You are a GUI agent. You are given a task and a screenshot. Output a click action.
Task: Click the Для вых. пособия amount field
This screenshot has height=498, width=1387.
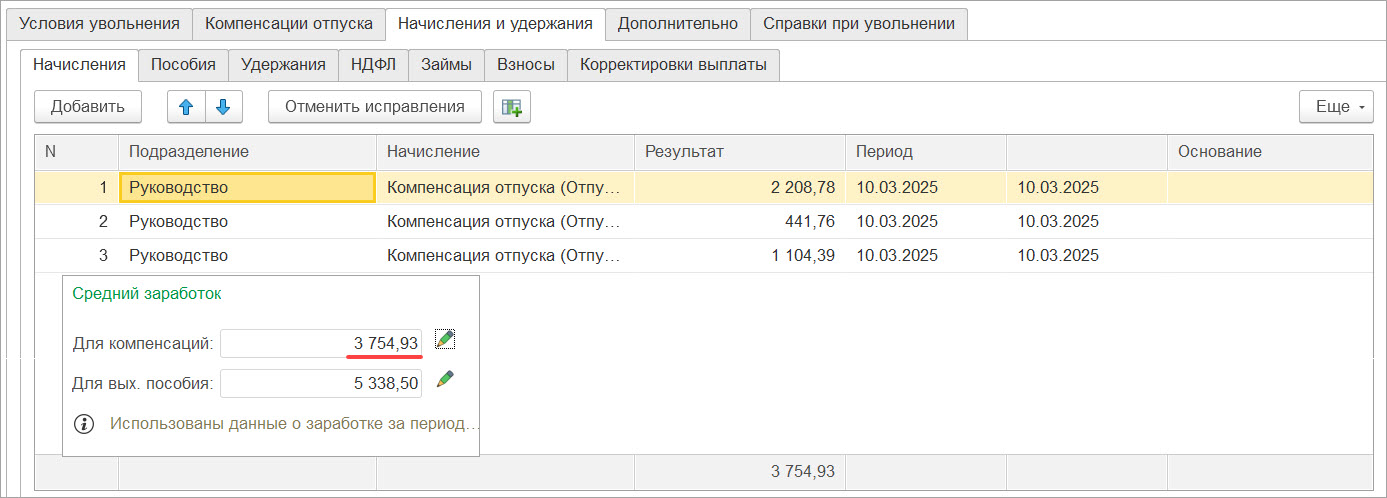tap(320, 383)
